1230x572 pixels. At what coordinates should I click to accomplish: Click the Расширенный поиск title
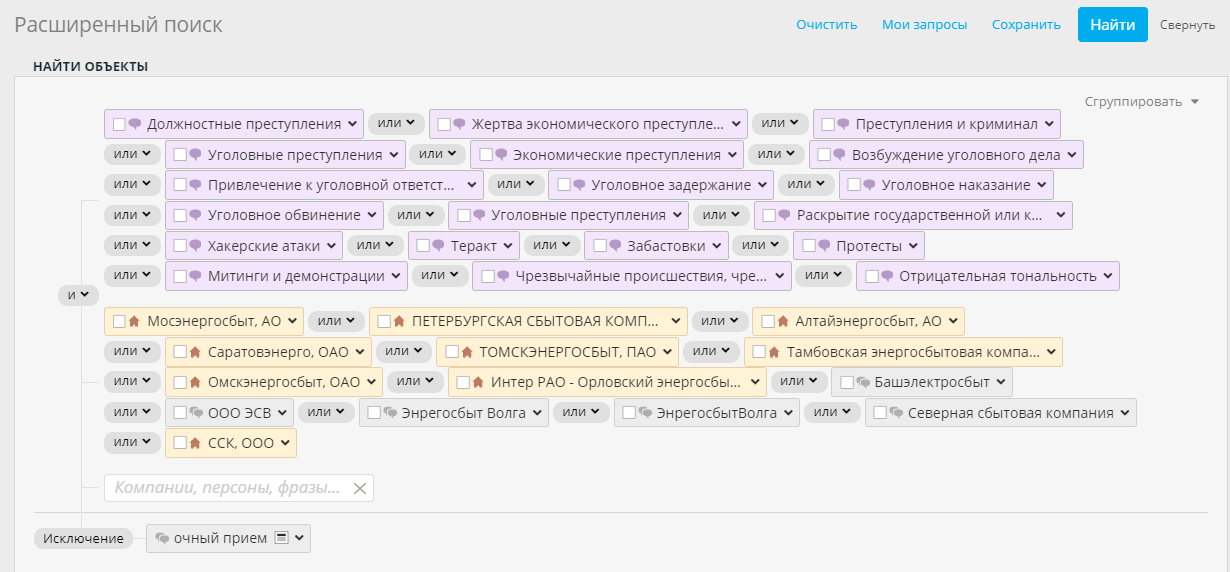tap(118, 25)
